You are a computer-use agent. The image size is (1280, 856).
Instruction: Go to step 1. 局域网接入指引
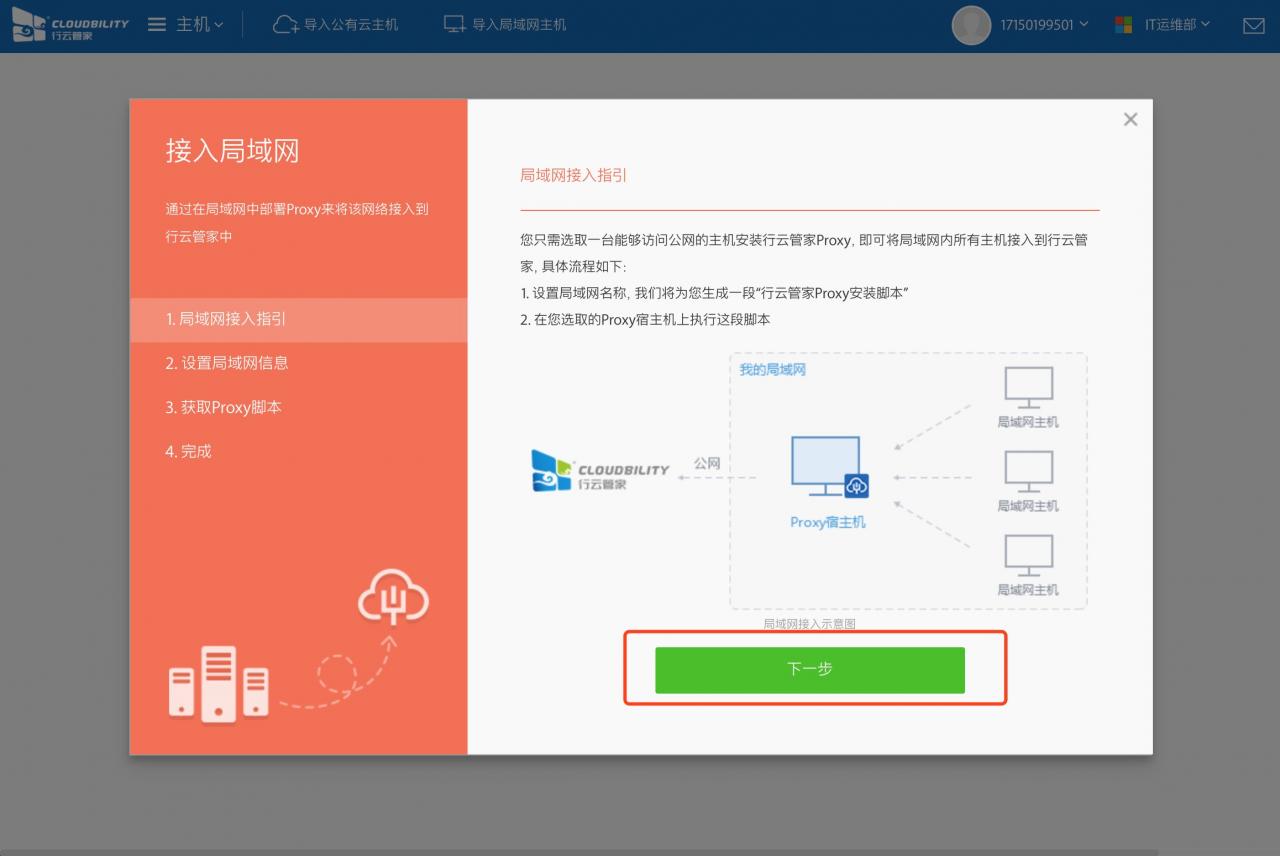tap(298, 319)
